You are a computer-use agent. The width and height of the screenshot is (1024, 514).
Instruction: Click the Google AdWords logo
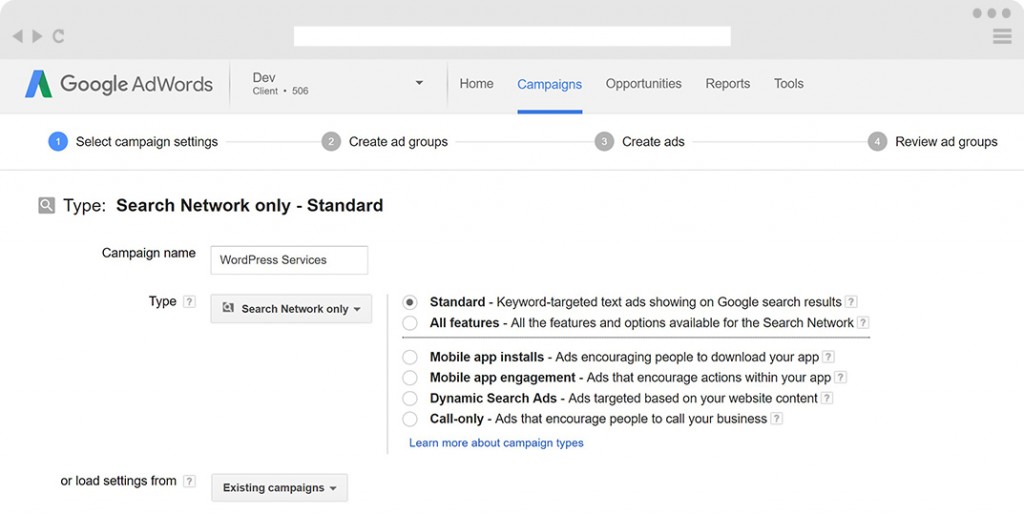pos(119,84)
